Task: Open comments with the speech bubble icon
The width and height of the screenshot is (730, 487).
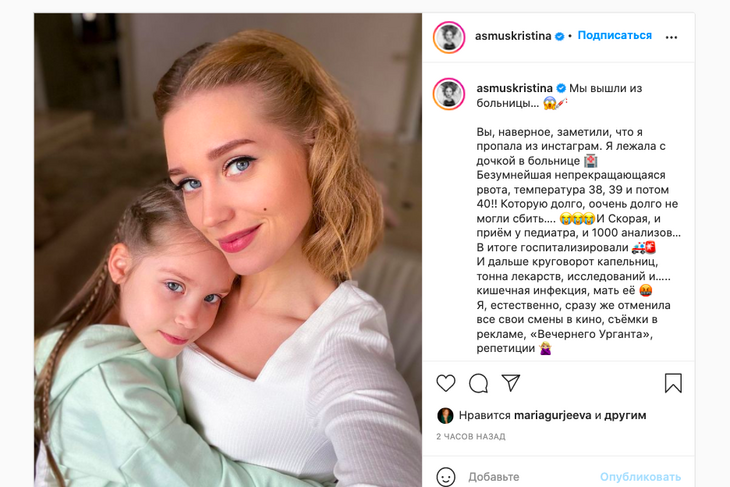Action: 478,384
